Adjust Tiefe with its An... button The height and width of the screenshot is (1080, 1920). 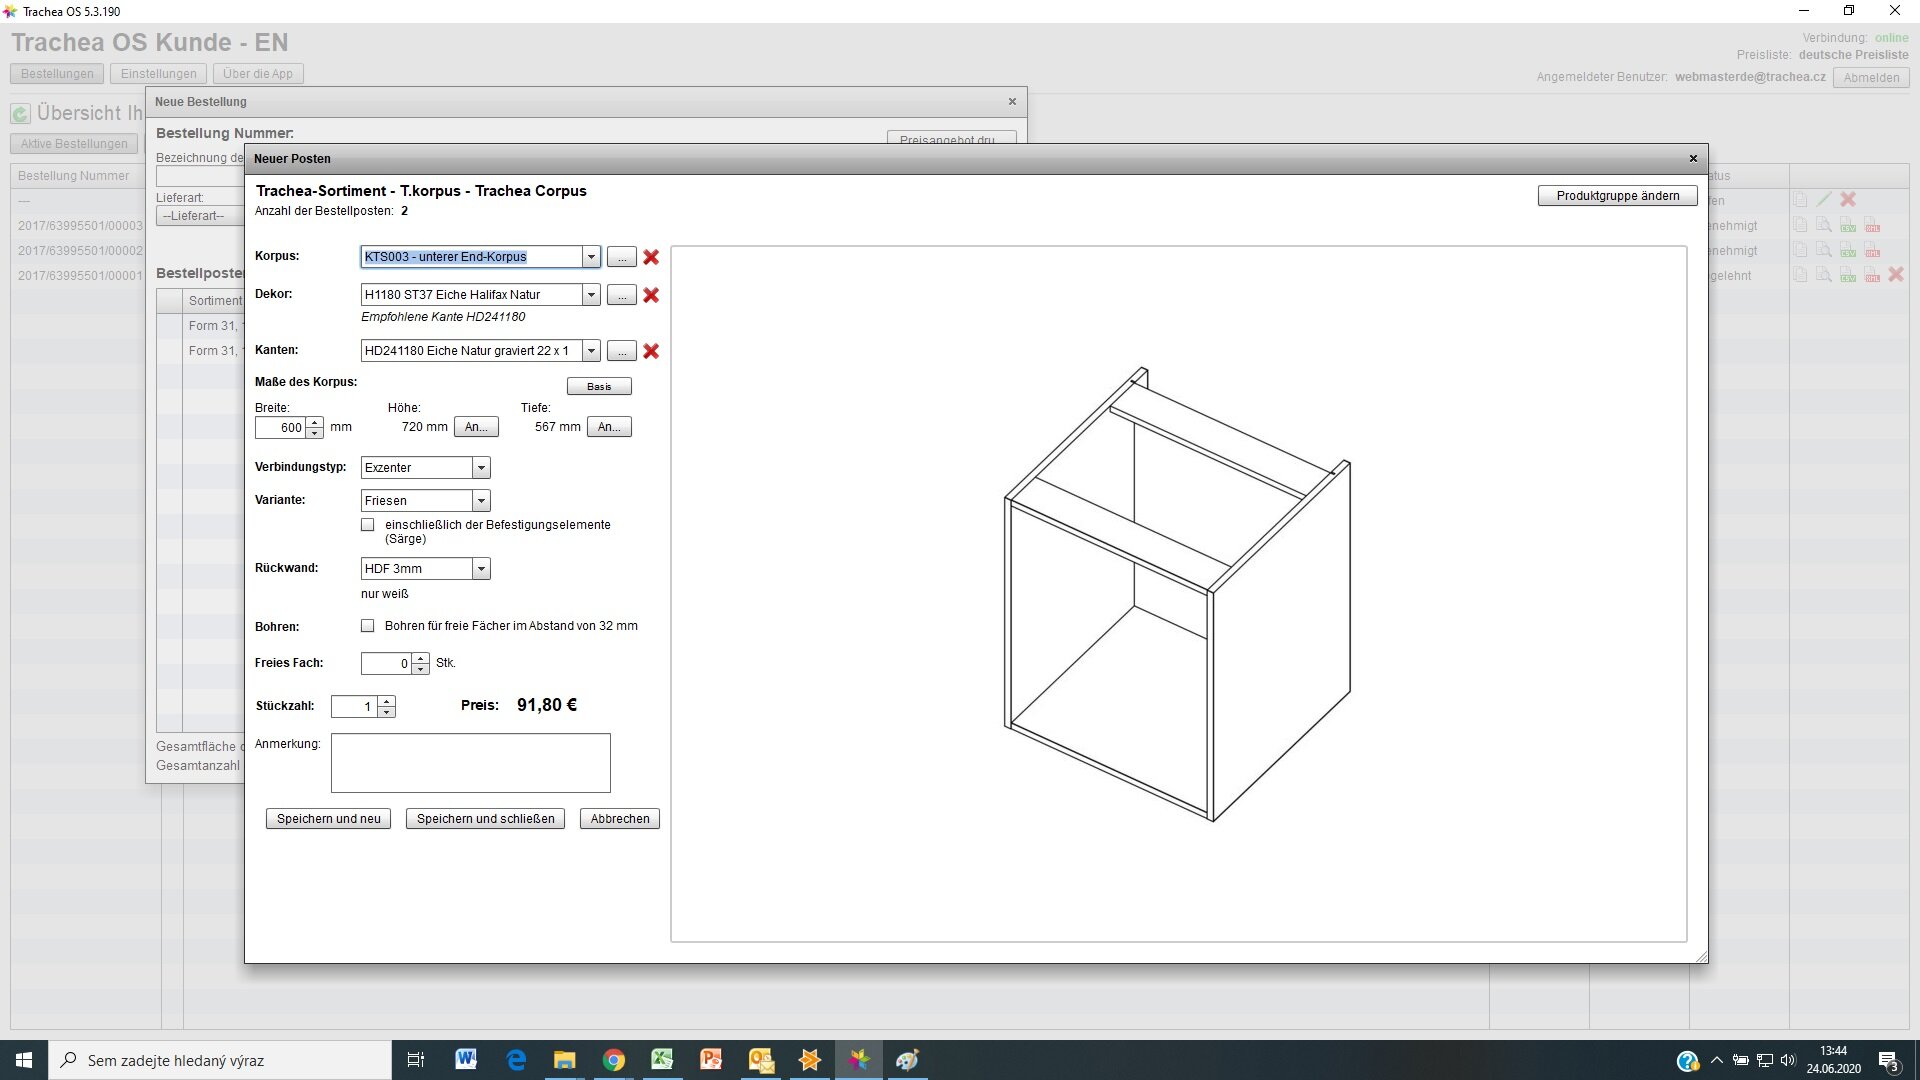point(609,427)
